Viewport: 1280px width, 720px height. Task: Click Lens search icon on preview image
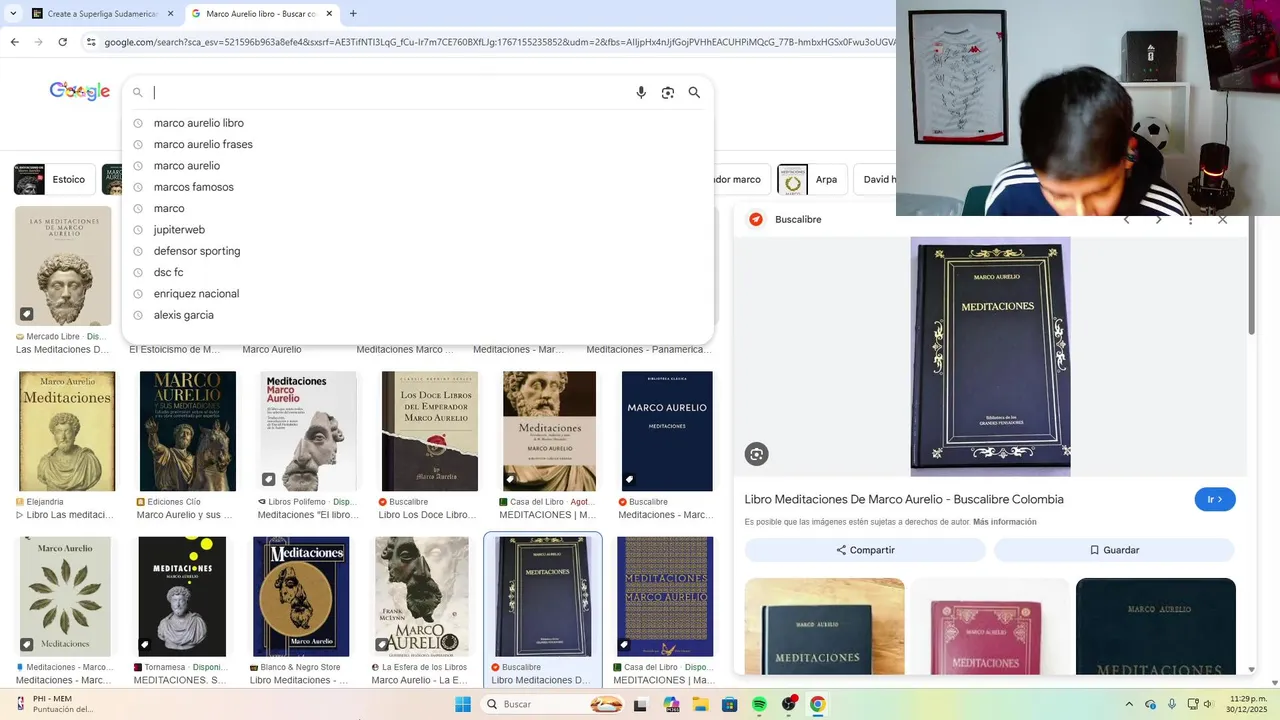pyautogui.click(x=756, y=454)
